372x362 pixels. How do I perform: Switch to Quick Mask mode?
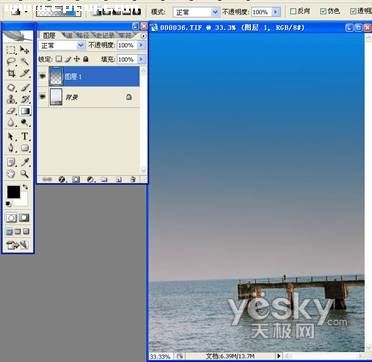click(x=24, y=218)
